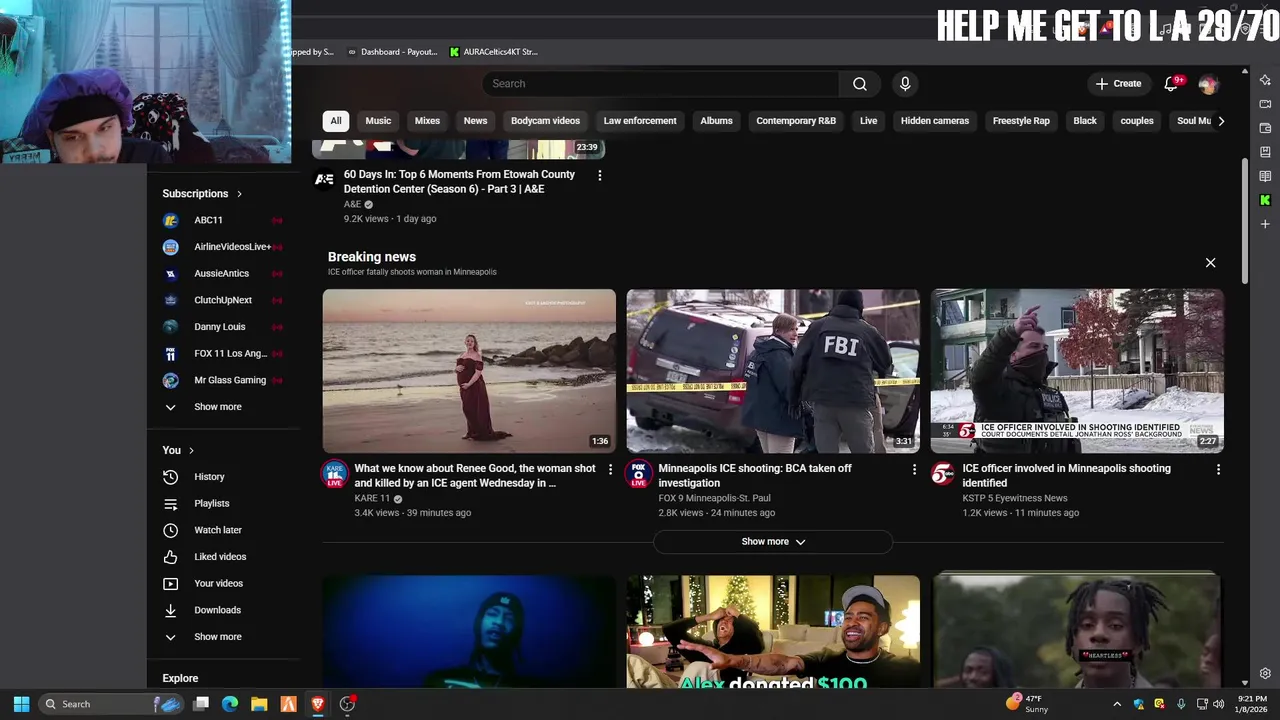Open Bookmarks sidebar panel icon
1280x720 pixels.
pos(1265,152)
